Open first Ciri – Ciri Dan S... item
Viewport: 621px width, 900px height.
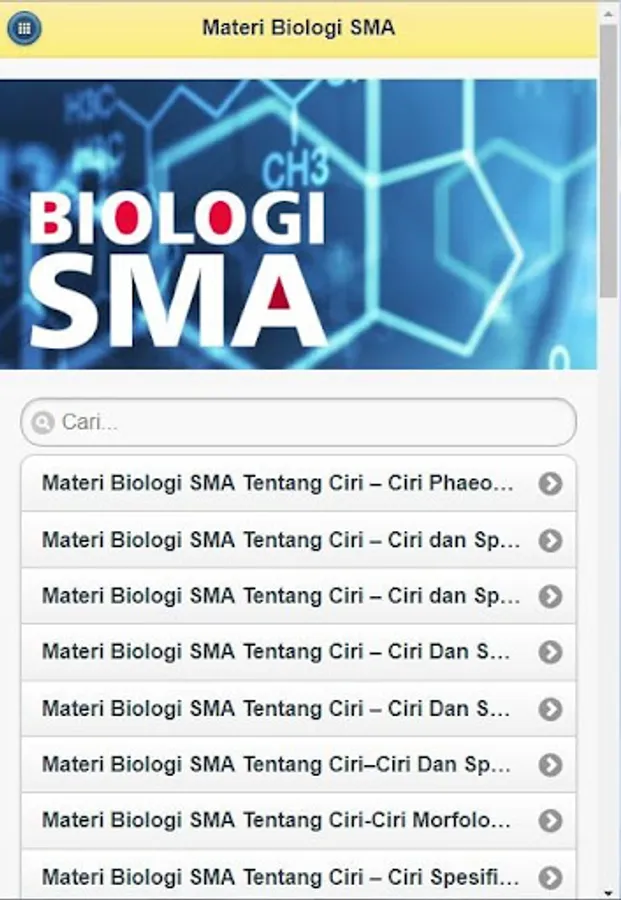tap(298, 652)
